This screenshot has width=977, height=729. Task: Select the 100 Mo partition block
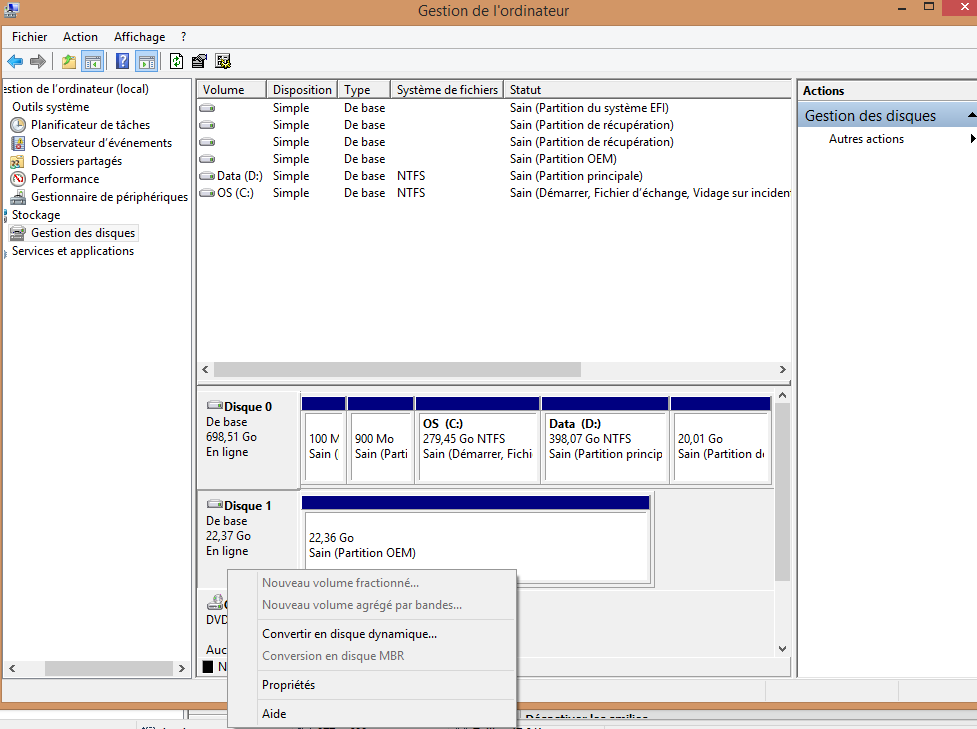[323, 440]
